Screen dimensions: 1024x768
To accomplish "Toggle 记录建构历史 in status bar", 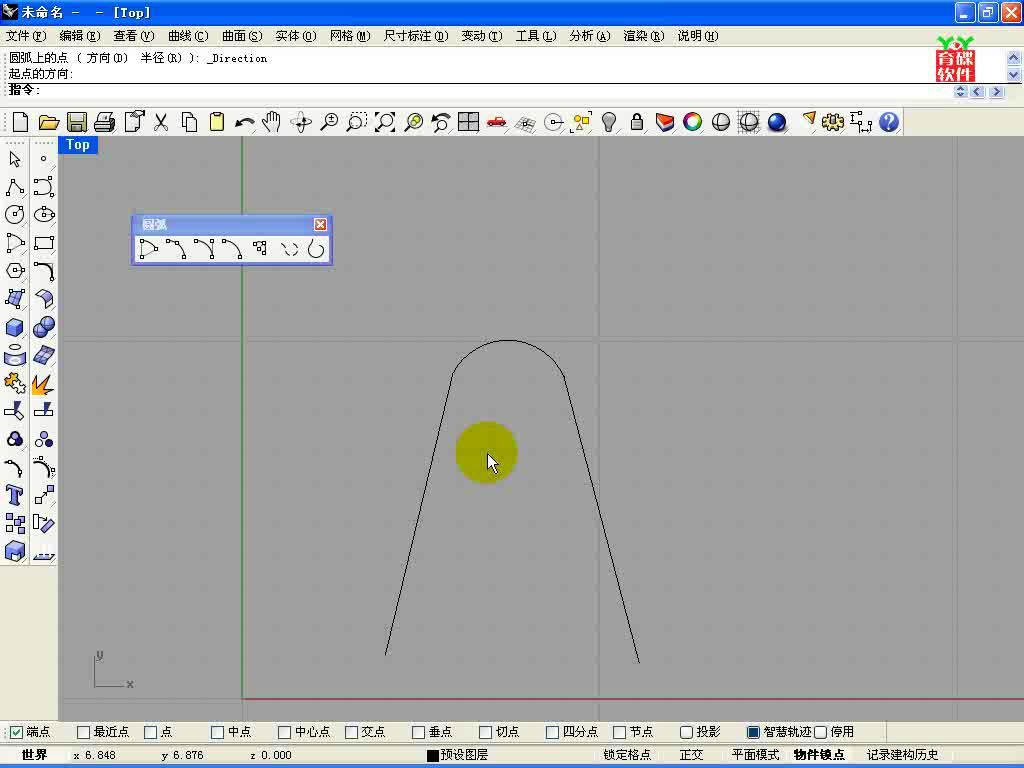I will [903, 755].
